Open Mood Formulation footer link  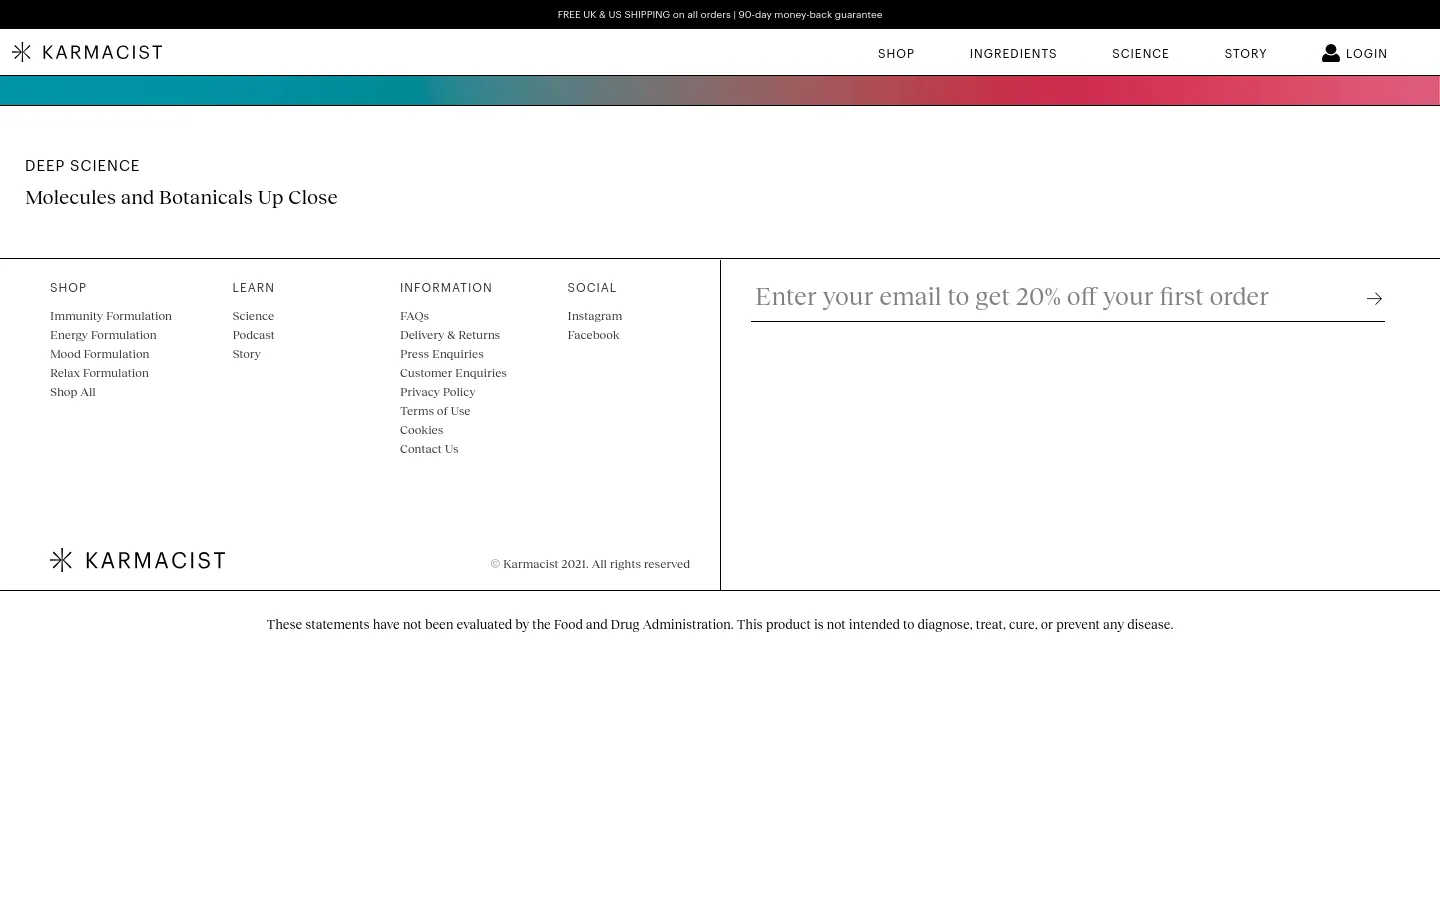pyautogui.click(x=99, y=354)
